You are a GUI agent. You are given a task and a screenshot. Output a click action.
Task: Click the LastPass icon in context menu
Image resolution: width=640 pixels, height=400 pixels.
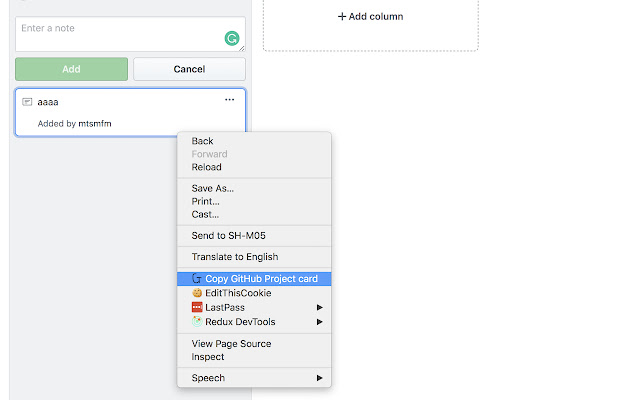tap(197, 307)
